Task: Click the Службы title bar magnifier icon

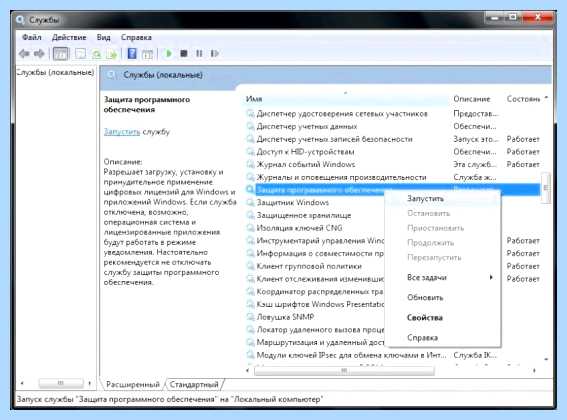Action: pyautogui.click(x=20, y=20)
